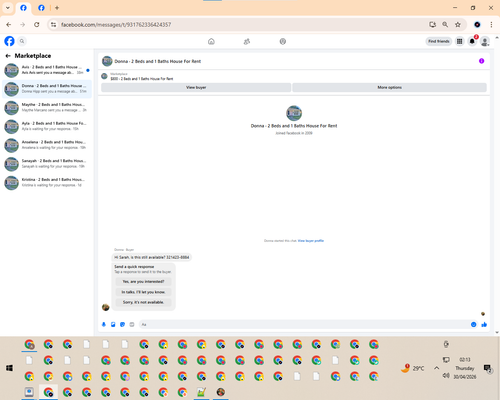This screenshot has width=500, height=400.
Task: Open the Friends navigation icon
Action: tap(247, 41)
